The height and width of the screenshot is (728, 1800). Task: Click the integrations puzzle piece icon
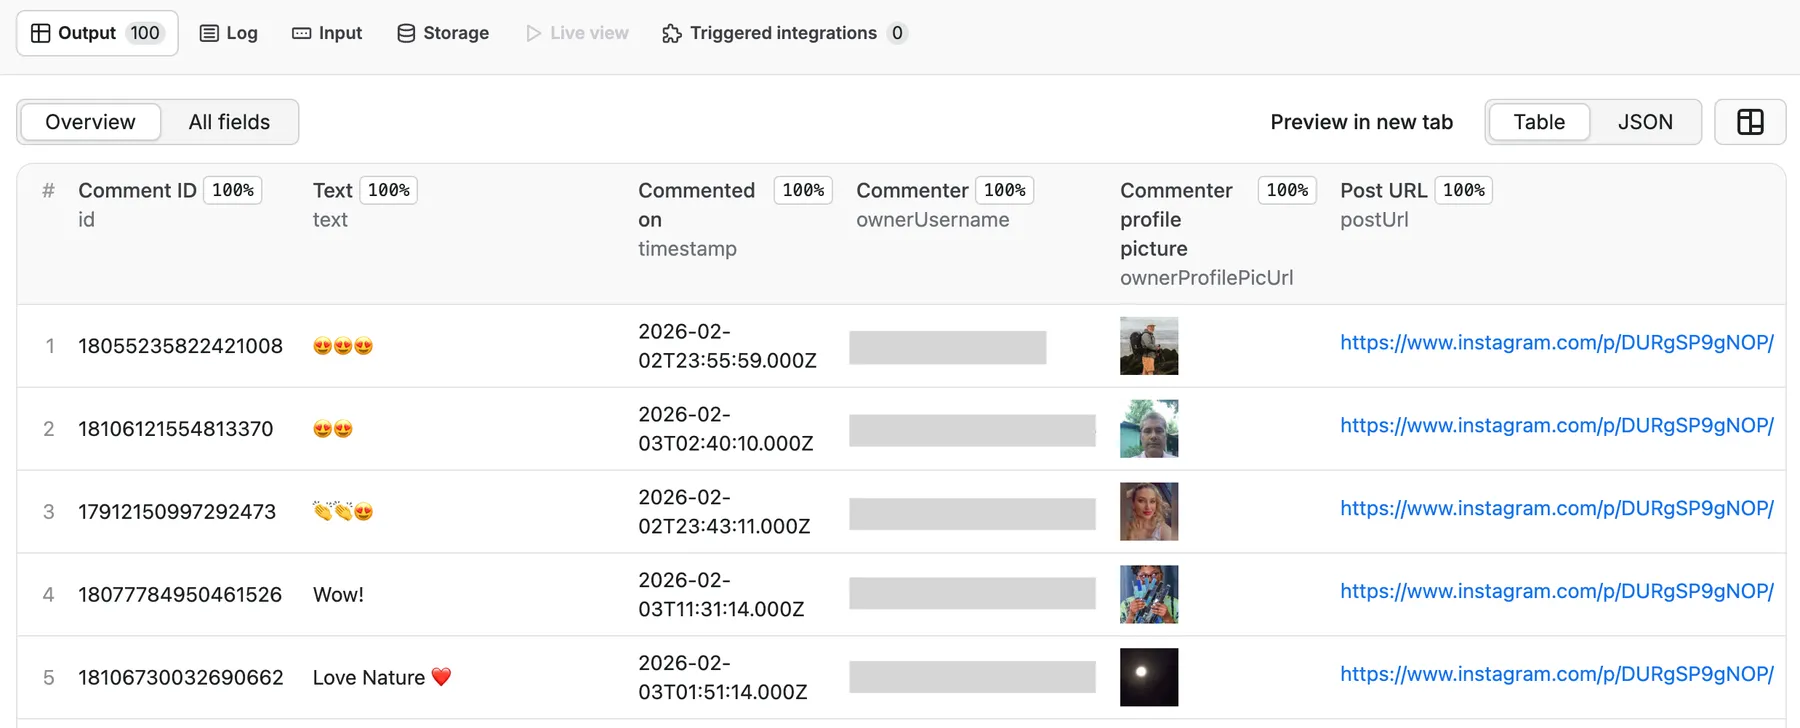(672, 33)
